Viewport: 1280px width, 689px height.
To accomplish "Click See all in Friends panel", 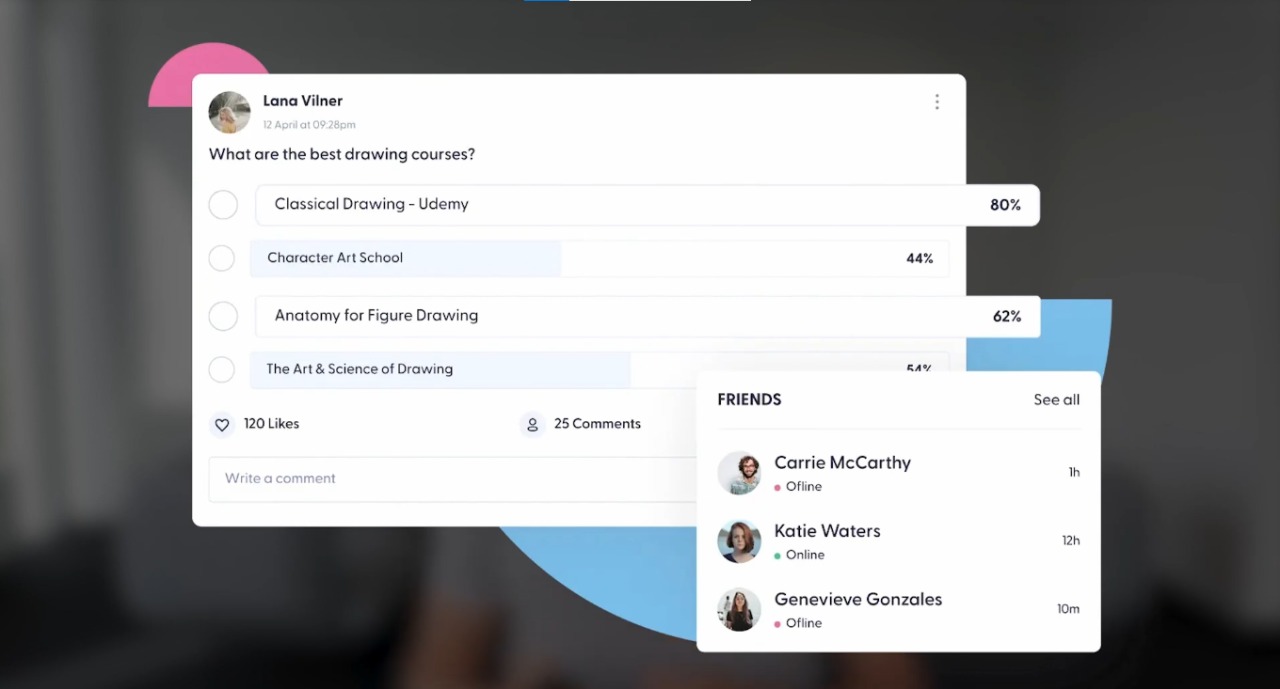I will pyautogui.click(x=1056, y=400).
